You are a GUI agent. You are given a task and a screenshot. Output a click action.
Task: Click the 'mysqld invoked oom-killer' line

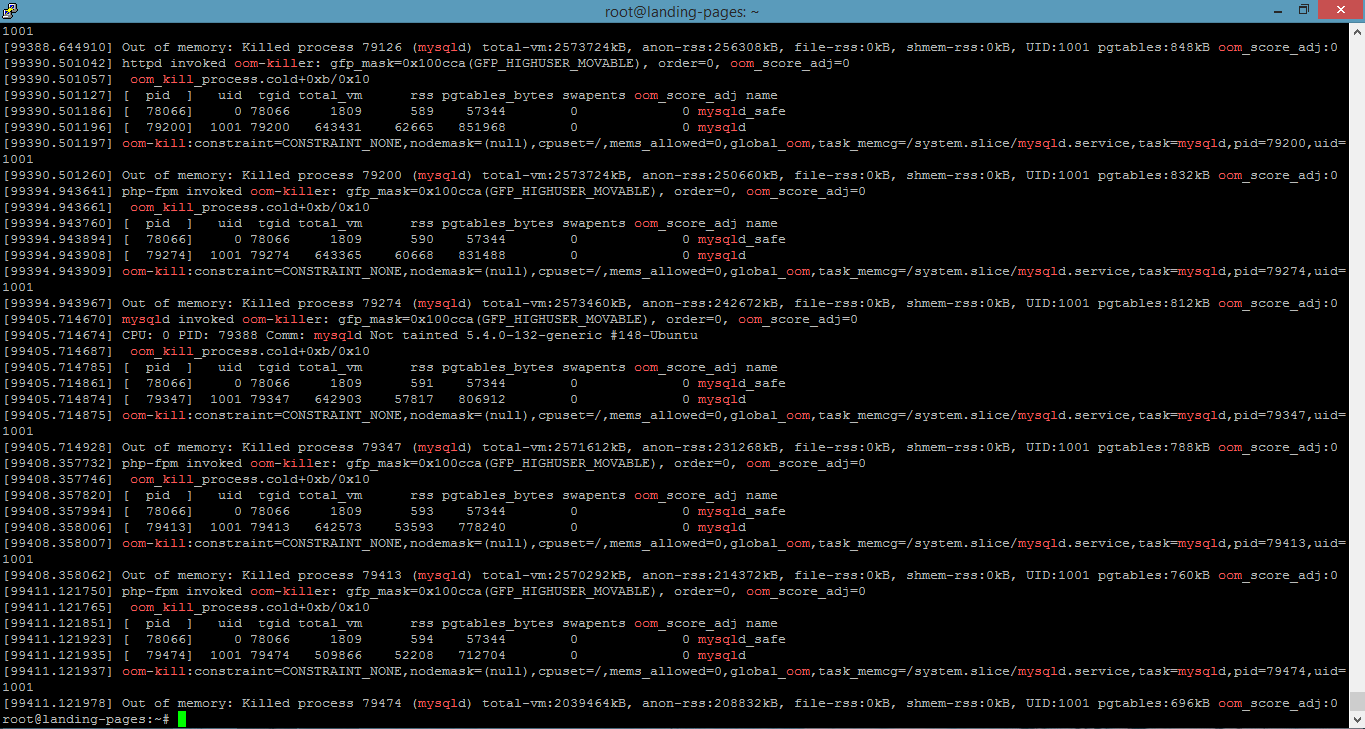pyautogui.click(x=430, y=319)
